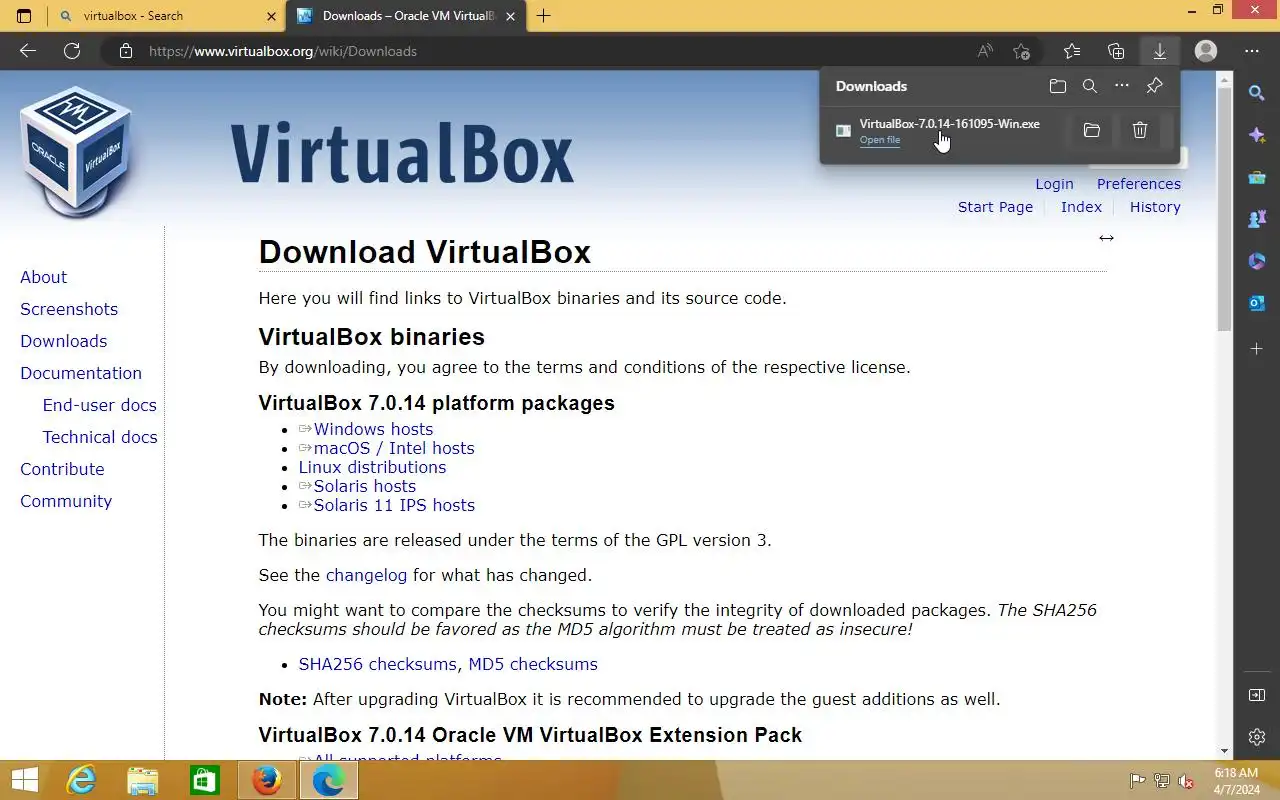Viewport: 1280px width, 800px height.
Task: Open Outlook icon in sidebar
Action: click(x=1257, y=303)
